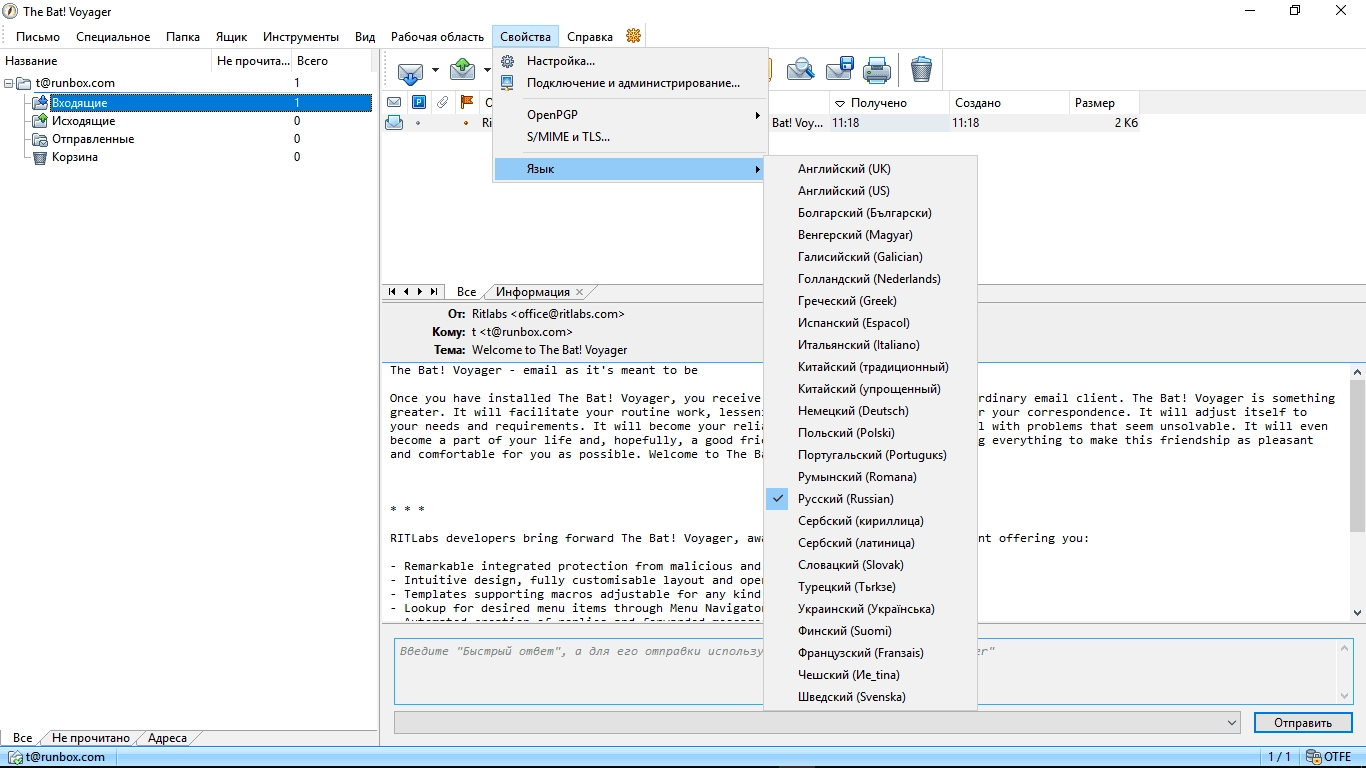The height and width of the screenshot is (768, 1366).
Task: Click the gear bug icon in the menu bar
Action: (633, 36)
